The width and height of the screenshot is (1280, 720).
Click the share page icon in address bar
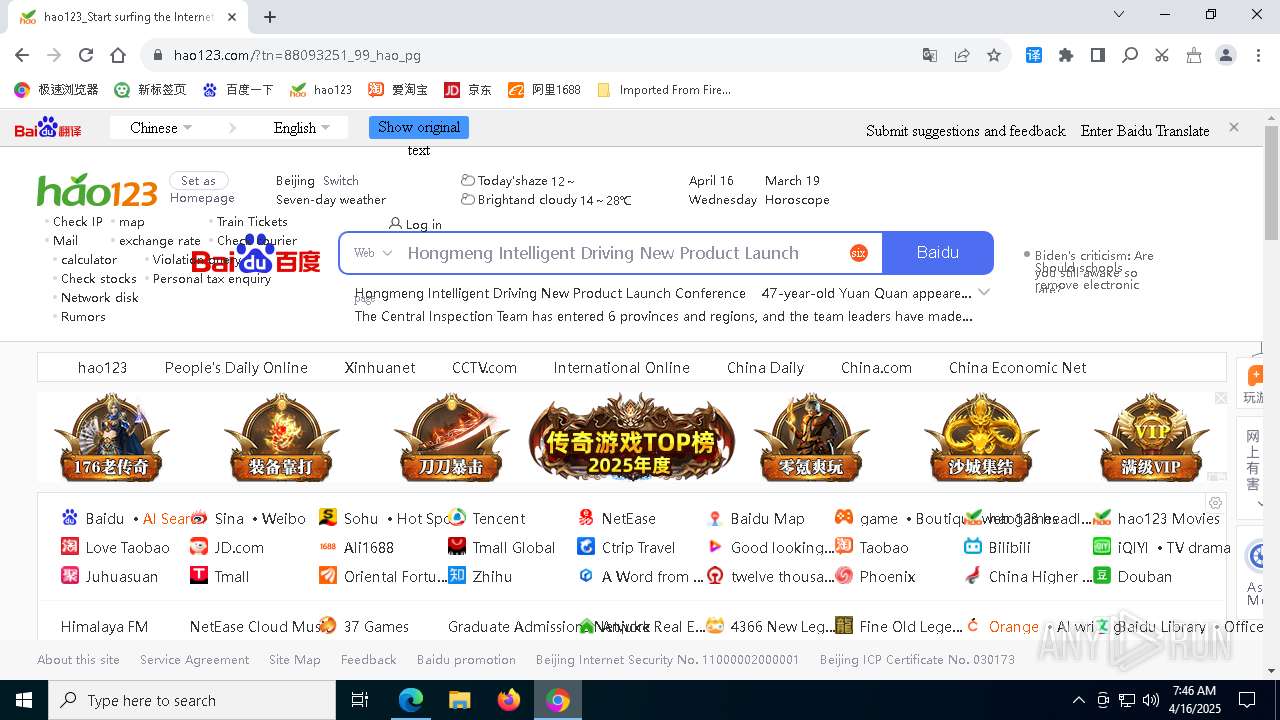click(x=962, y=55)
